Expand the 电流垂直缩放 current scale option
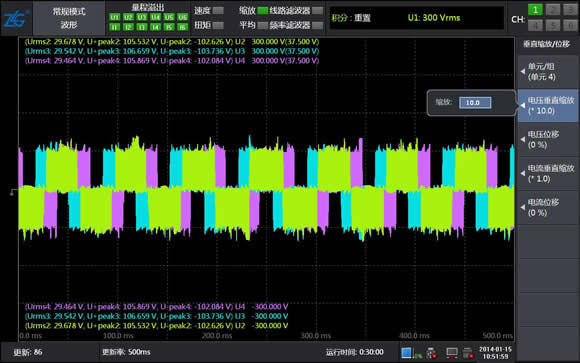Image resolution: width=580 pixels, height=363 pixels. [548, 174]
